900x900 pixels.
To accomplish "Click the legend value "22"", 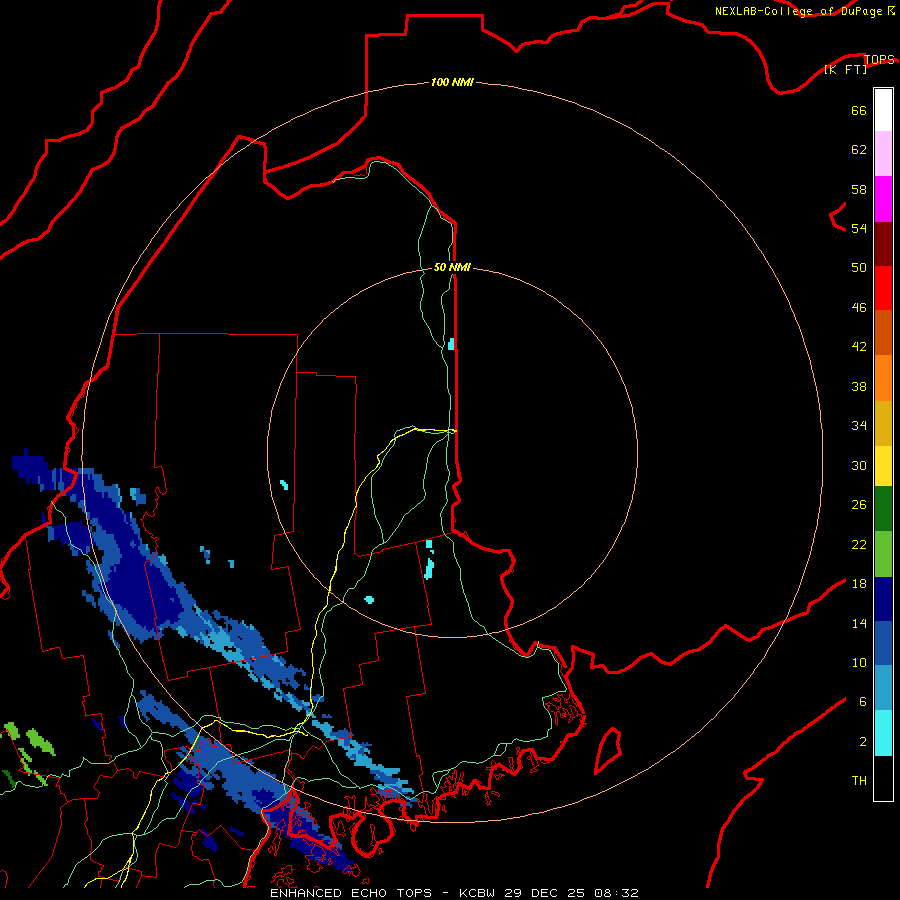I will 859,544.
